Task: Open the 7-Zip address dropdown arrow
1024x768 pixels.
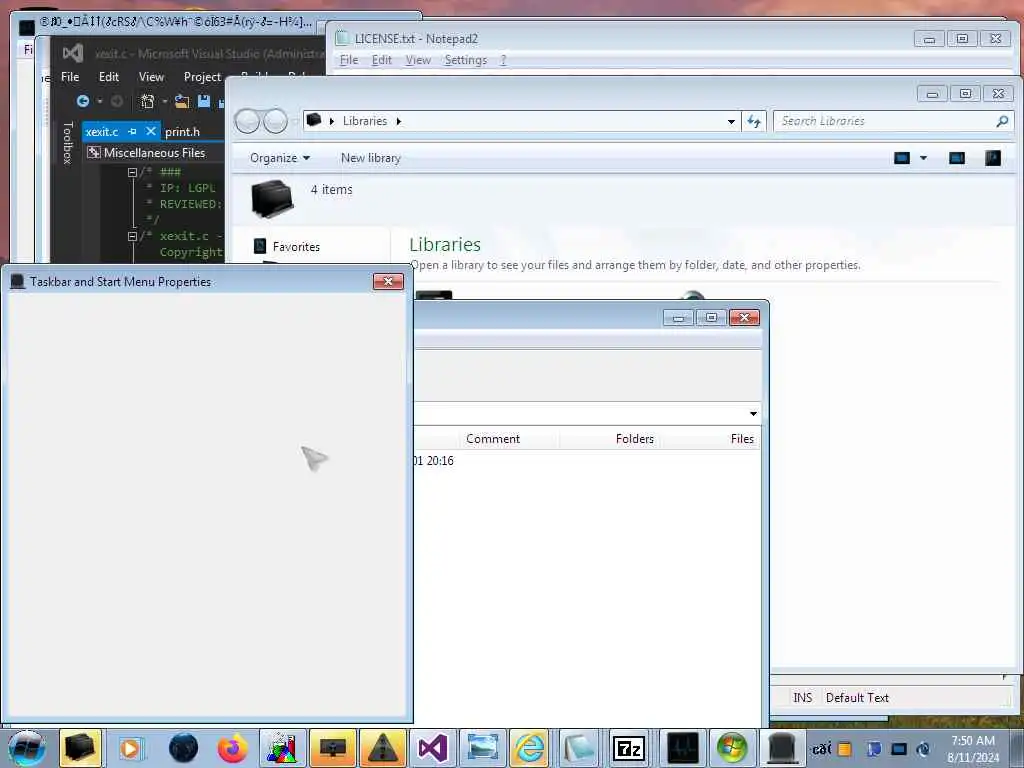Action: [x=753, y=413]
